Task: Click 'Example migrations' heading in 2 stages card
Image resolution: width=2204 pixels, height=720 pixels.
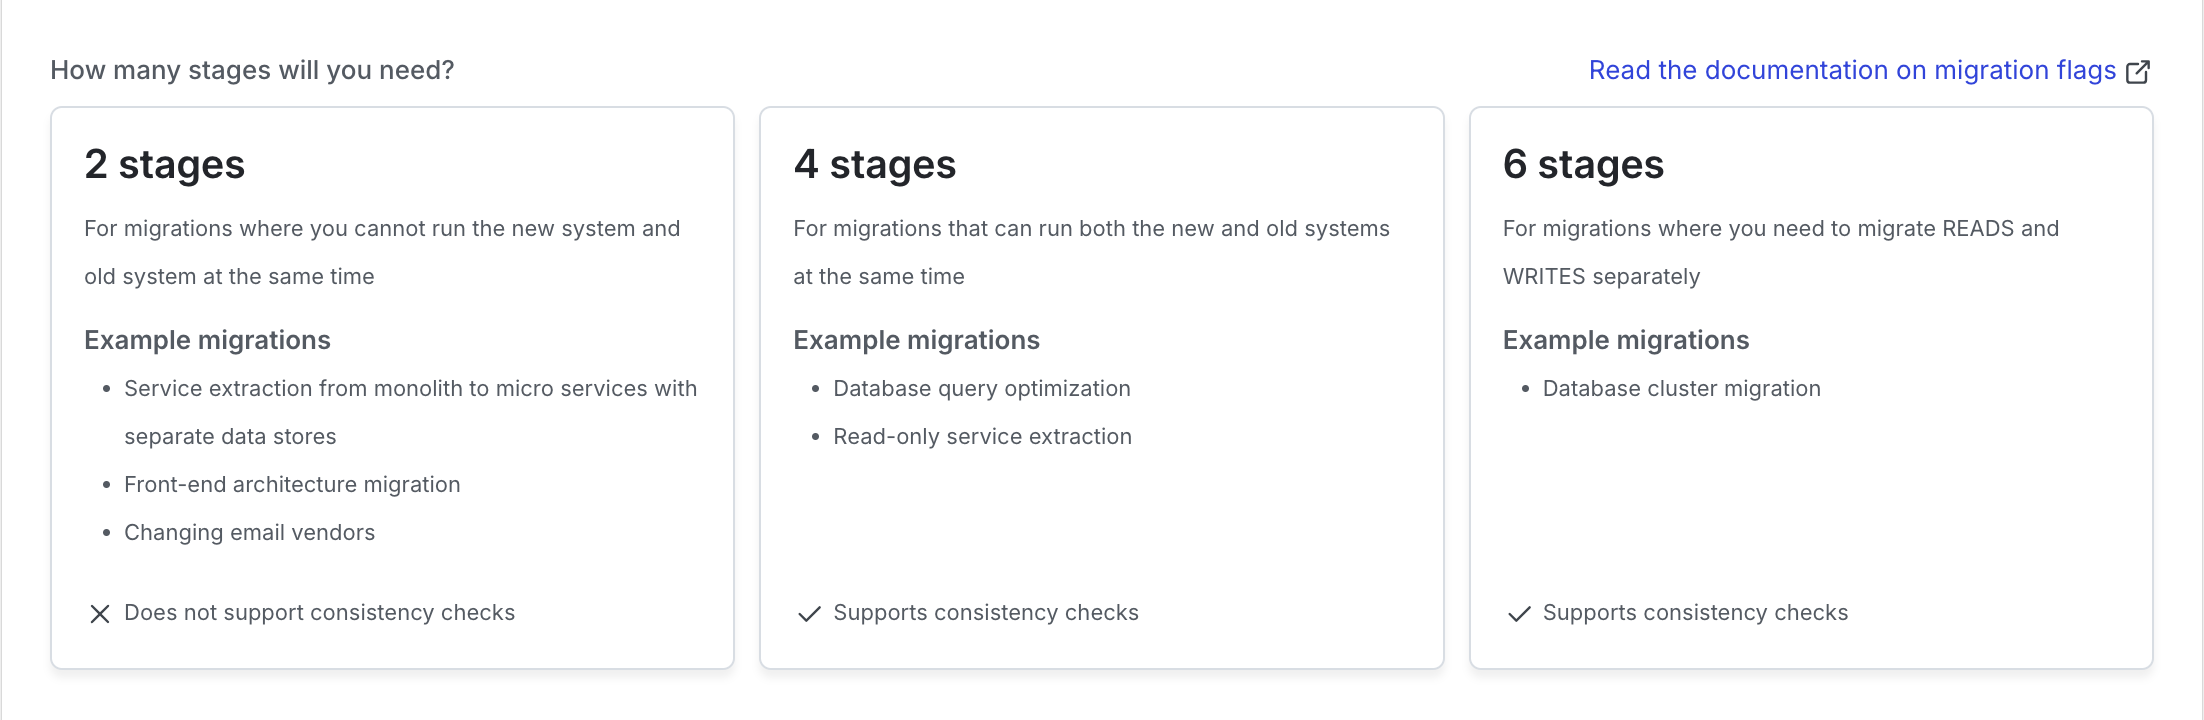Action: point(207,339)
